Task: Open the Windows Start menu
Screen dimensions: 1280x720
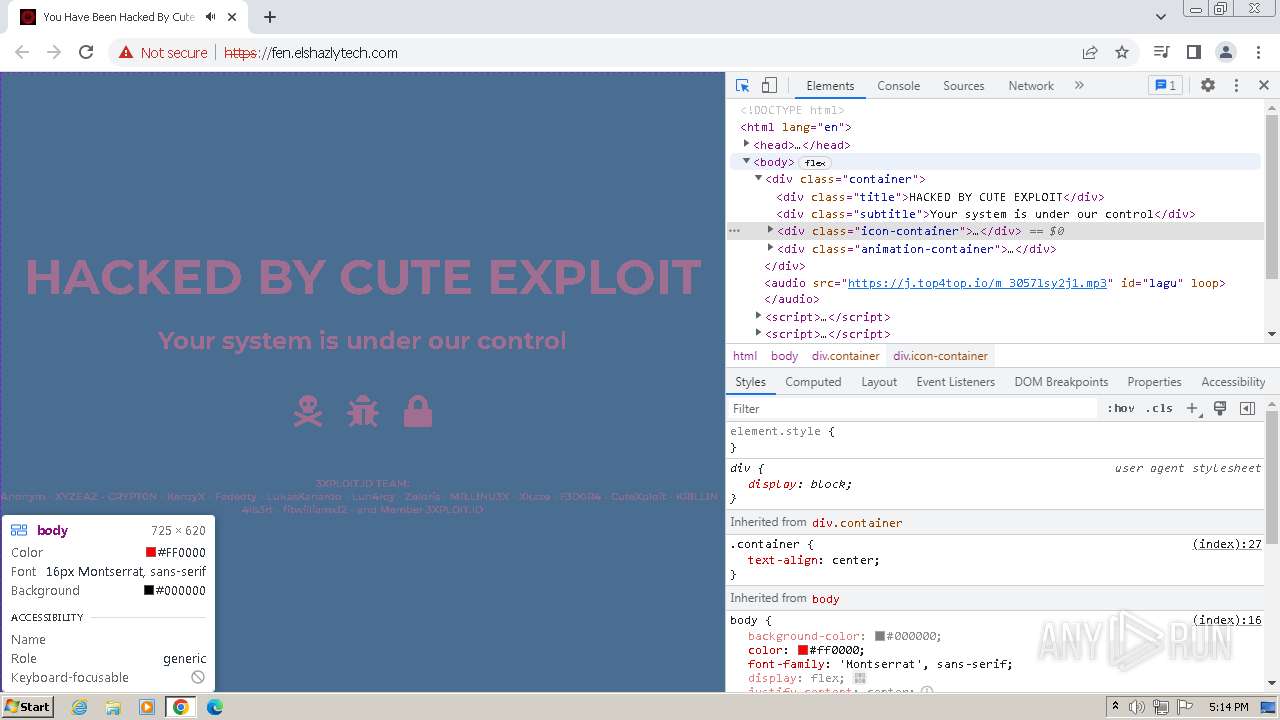Action: (x=28, y=706)
